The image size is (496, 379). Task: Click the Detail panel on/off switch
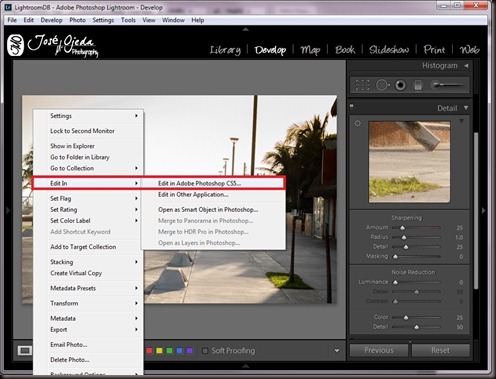click(351, 107)
